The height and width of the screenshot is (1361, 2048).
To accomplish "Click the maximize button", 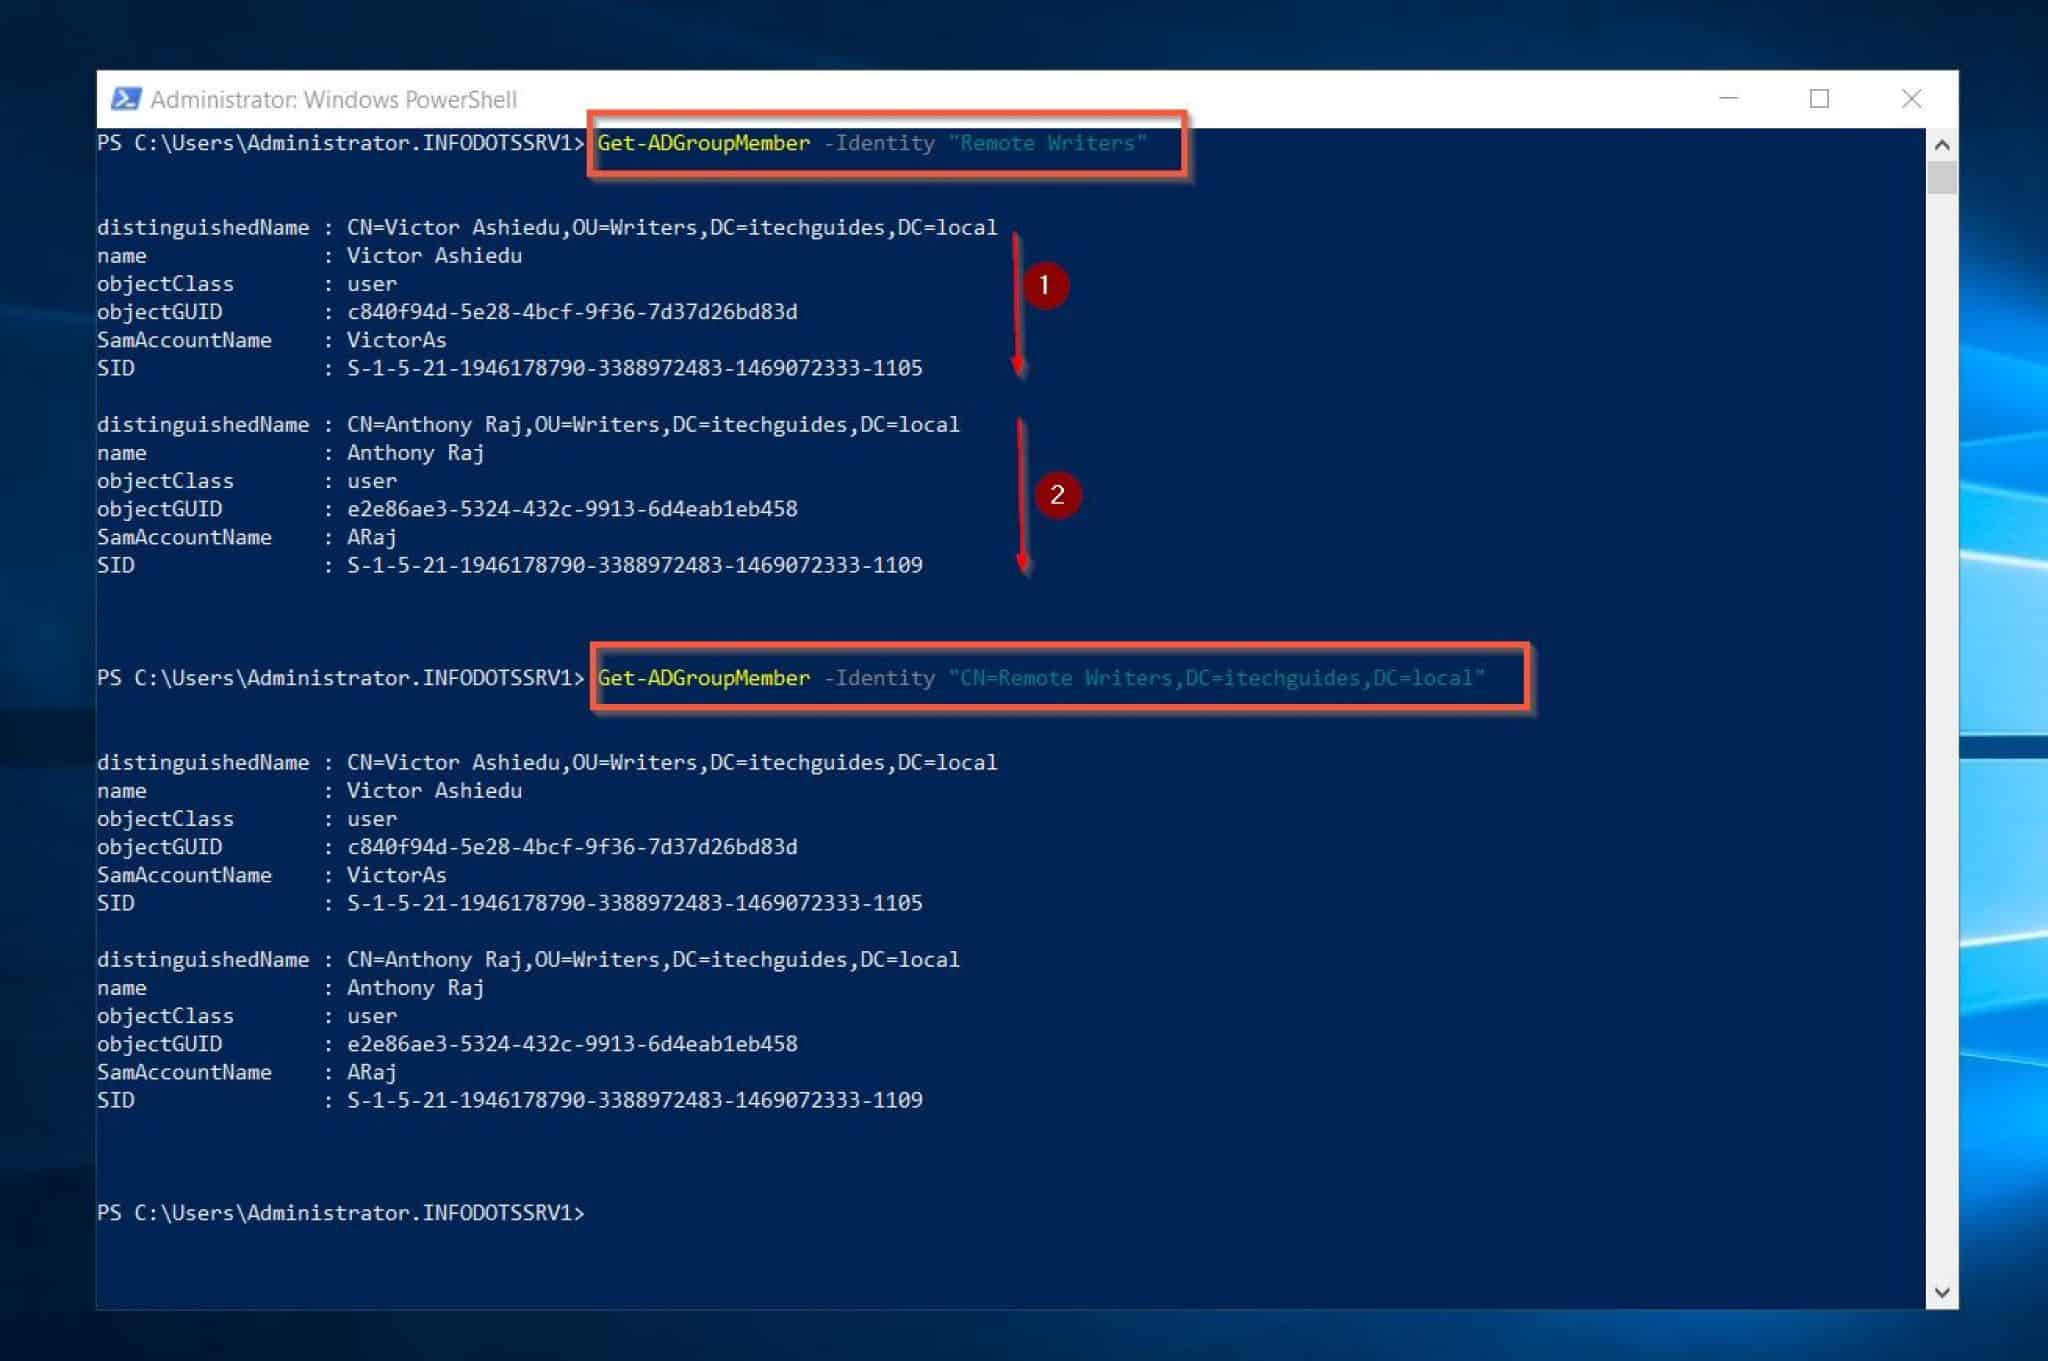I will pos(1819,99).
